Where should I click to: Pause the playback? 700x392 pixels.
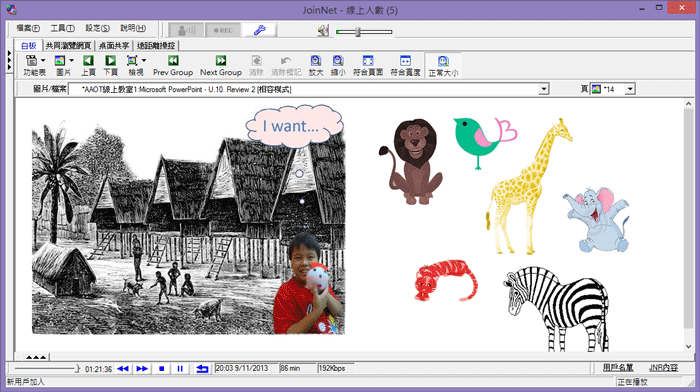tap(180, 369)
